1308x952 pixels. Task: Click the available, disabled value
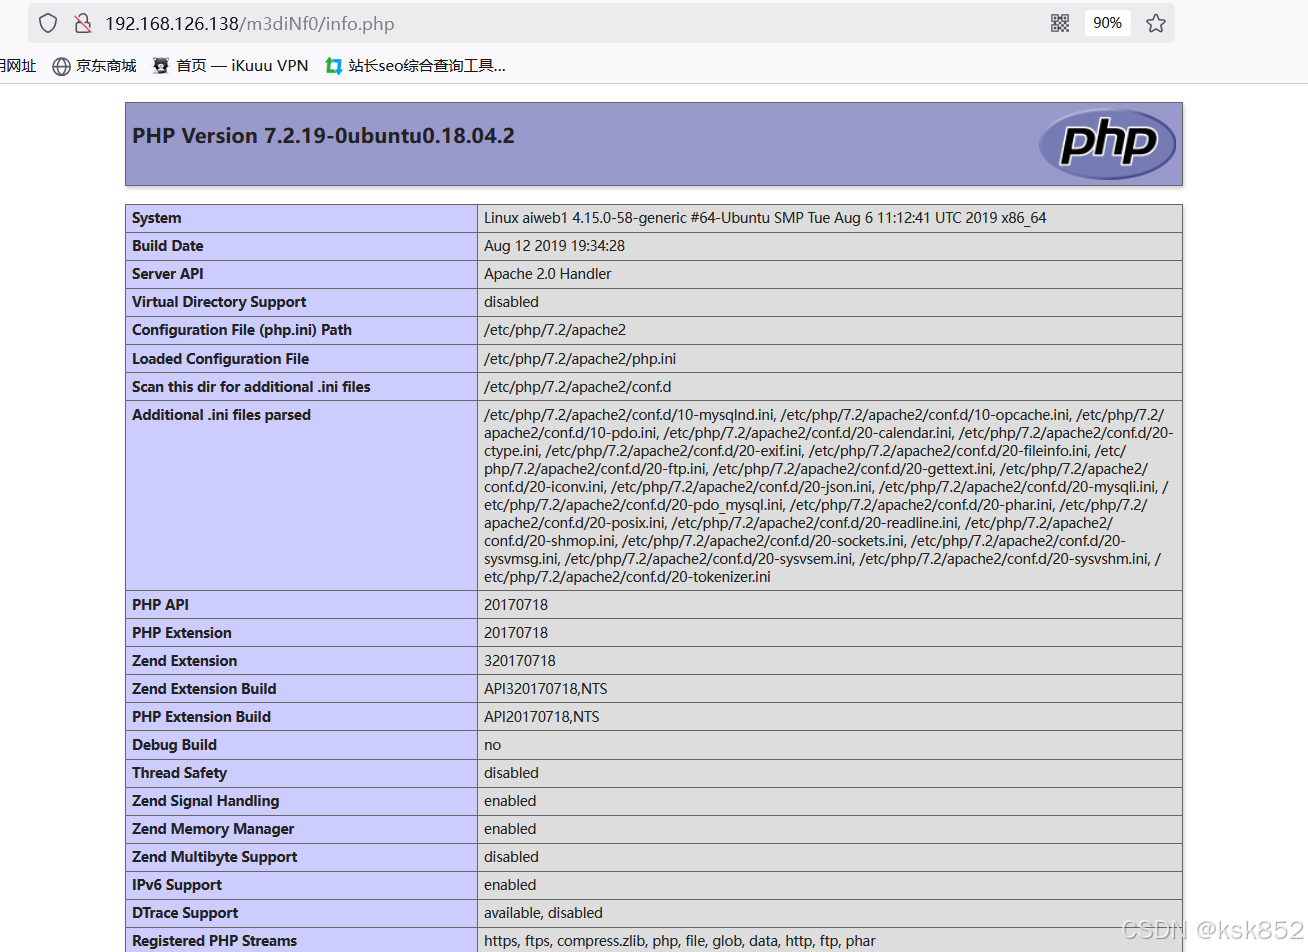point(543,913)
